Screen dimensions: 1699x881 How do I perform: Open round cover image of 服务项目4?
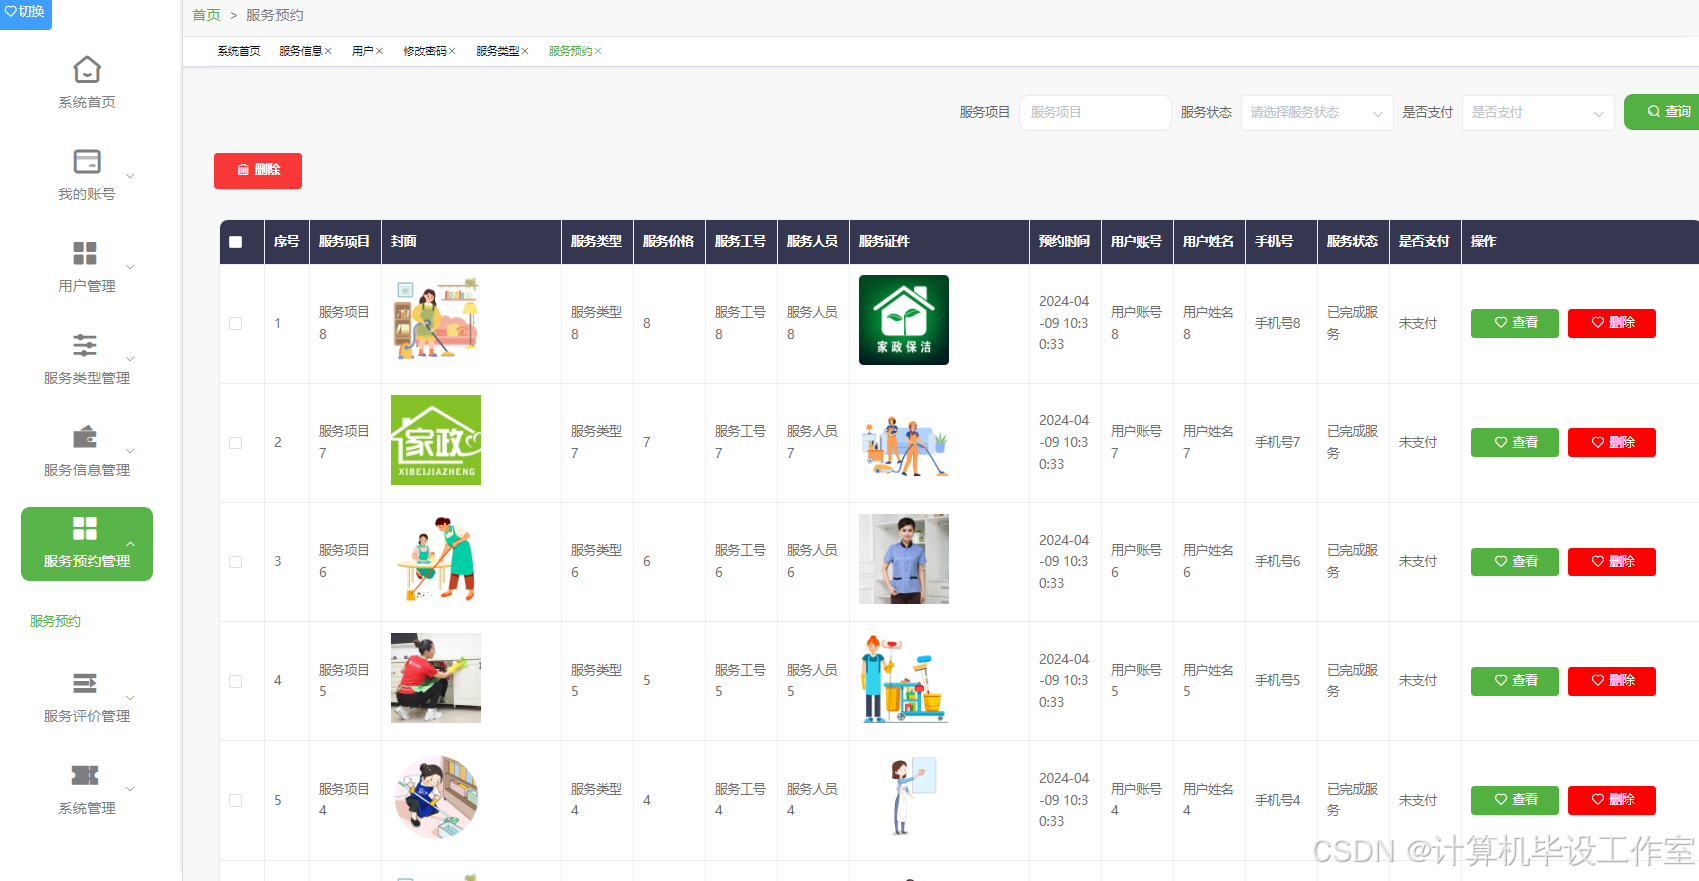click(x=436, y=797)
